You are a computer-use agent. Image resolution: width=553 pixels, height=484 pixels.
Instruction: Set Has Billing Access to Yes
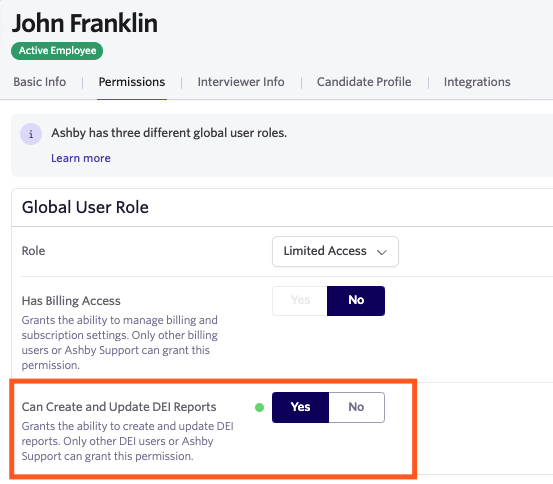click(300, 301)
